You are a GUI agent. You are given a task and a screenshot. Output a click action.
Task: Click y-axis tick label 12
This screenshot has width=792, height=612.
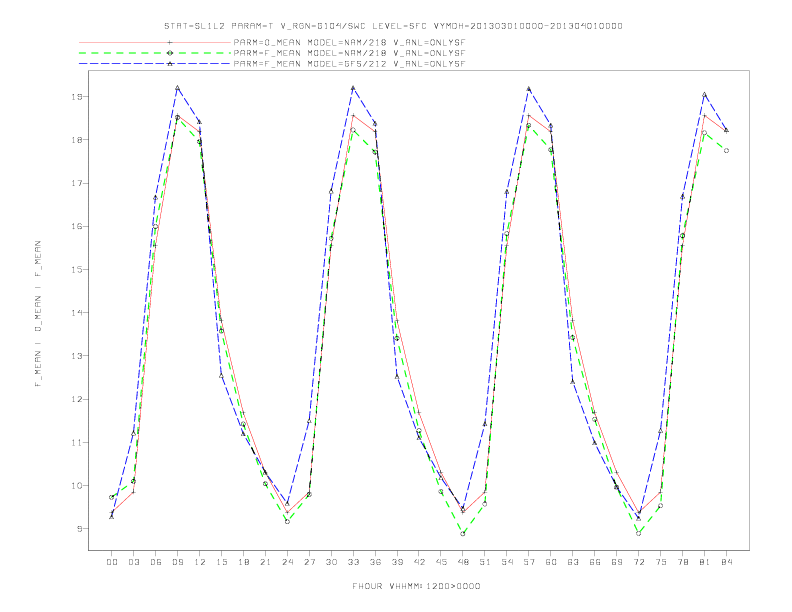pos(77,399)
